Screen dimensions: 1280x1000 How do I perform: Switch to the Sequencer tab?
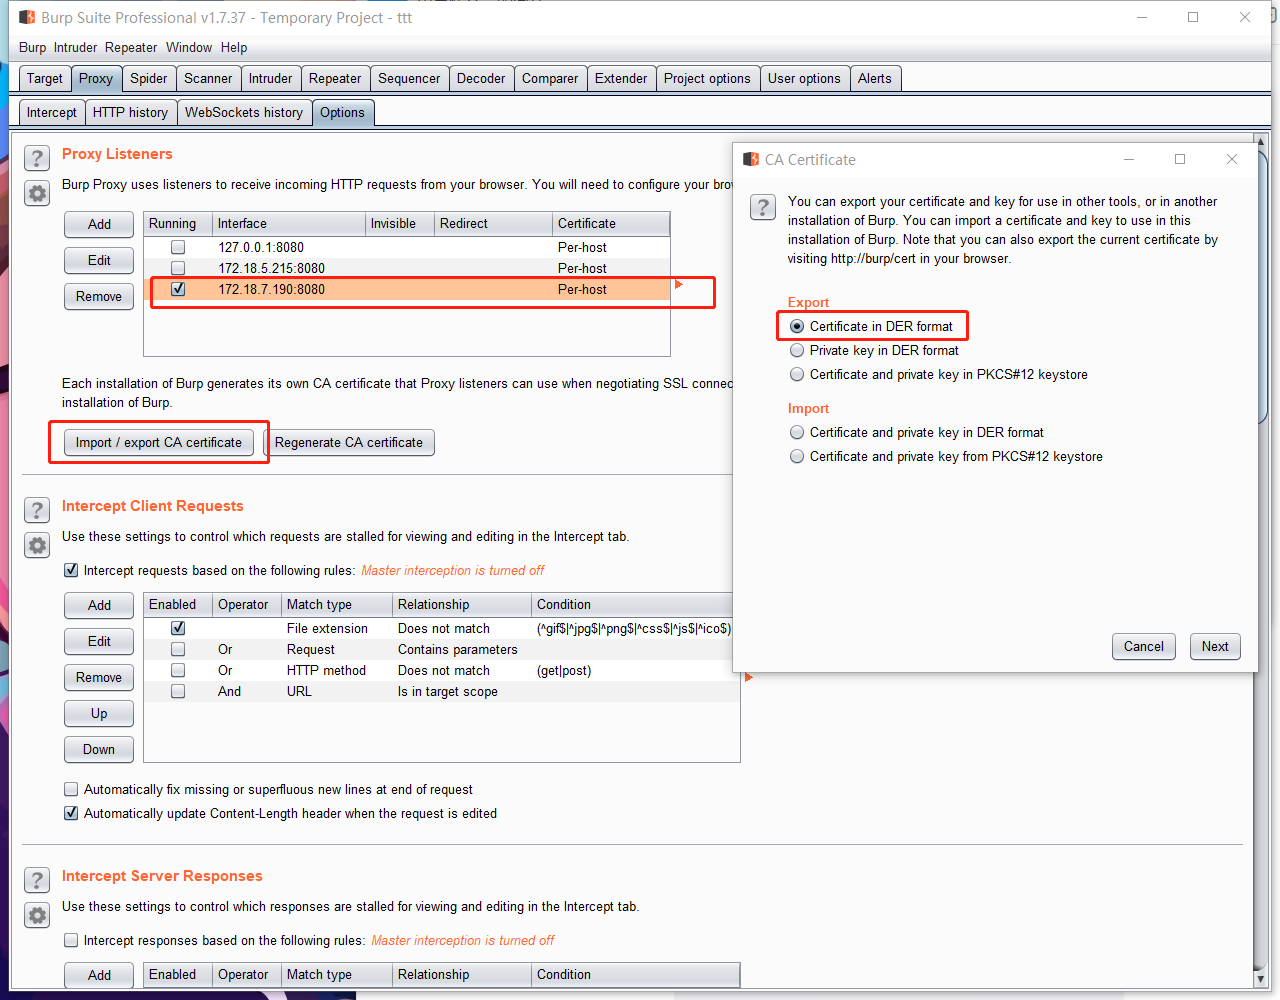(x=409, y=78)
